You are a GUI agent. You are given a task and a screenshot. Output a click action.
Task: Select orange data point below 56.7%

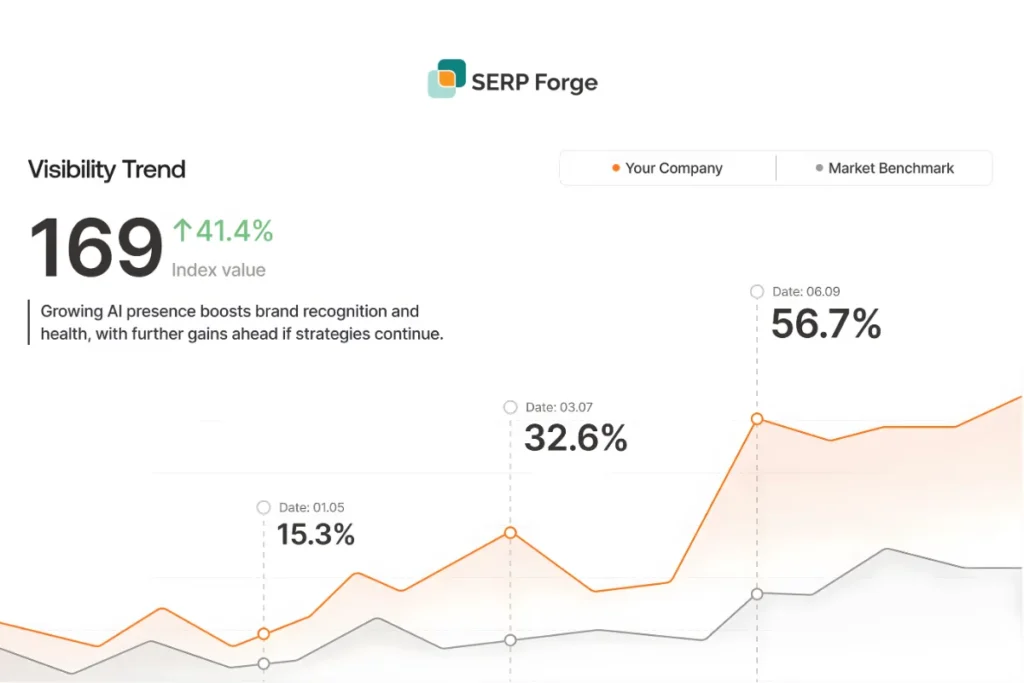pyautogui.click(x=757, y=419)
